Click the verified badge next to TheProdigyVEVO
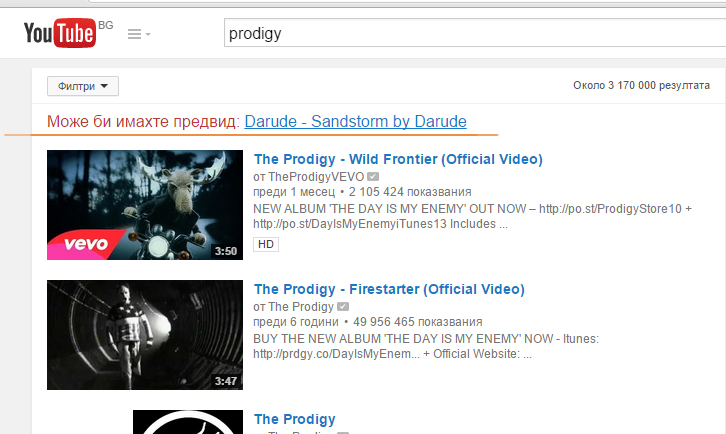The image size is (726, 434). 373,176
